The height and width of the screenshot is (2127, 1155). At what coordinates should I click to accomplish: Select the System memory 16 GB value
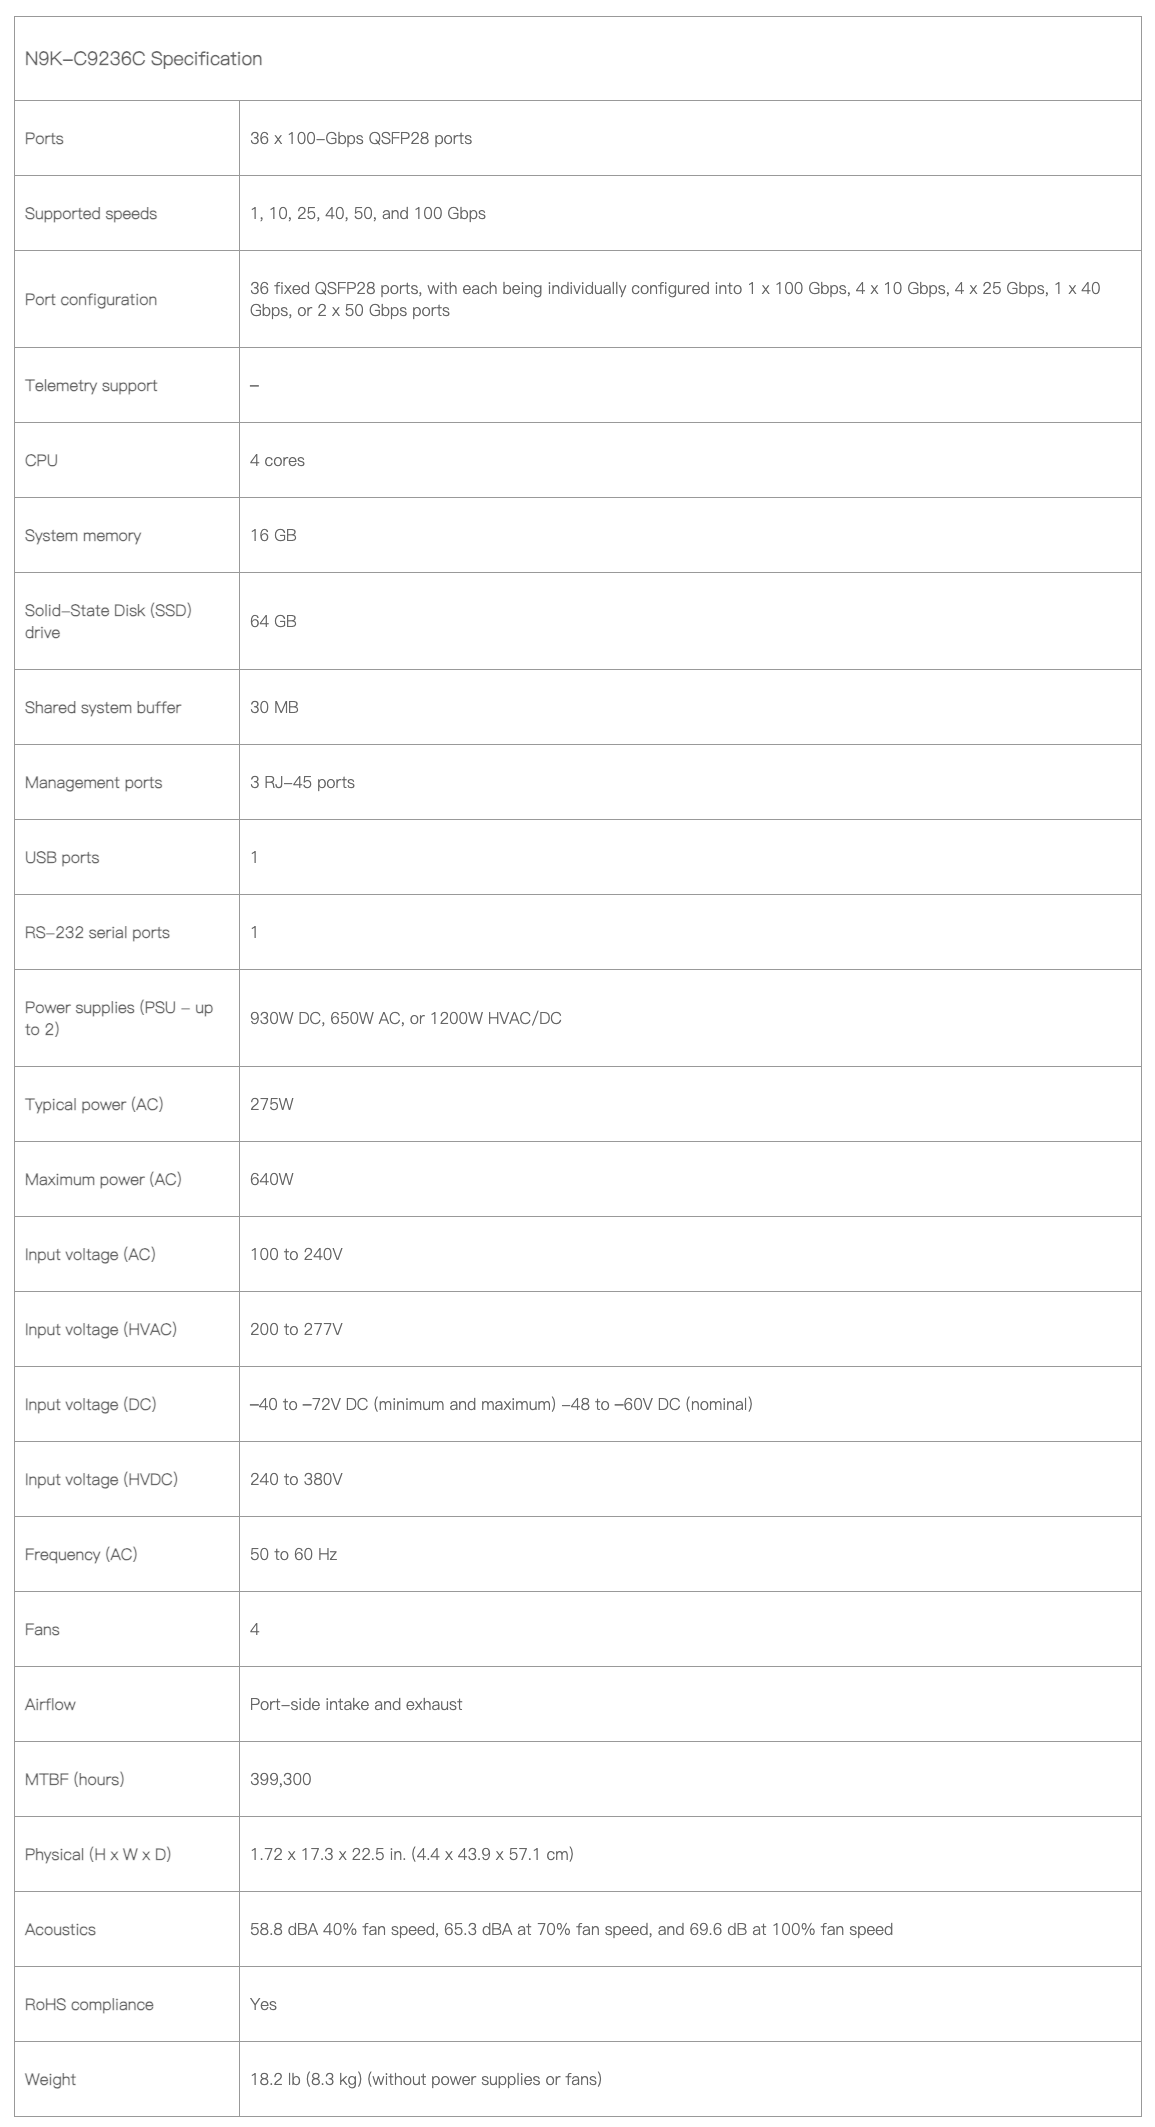coord(273,535)
